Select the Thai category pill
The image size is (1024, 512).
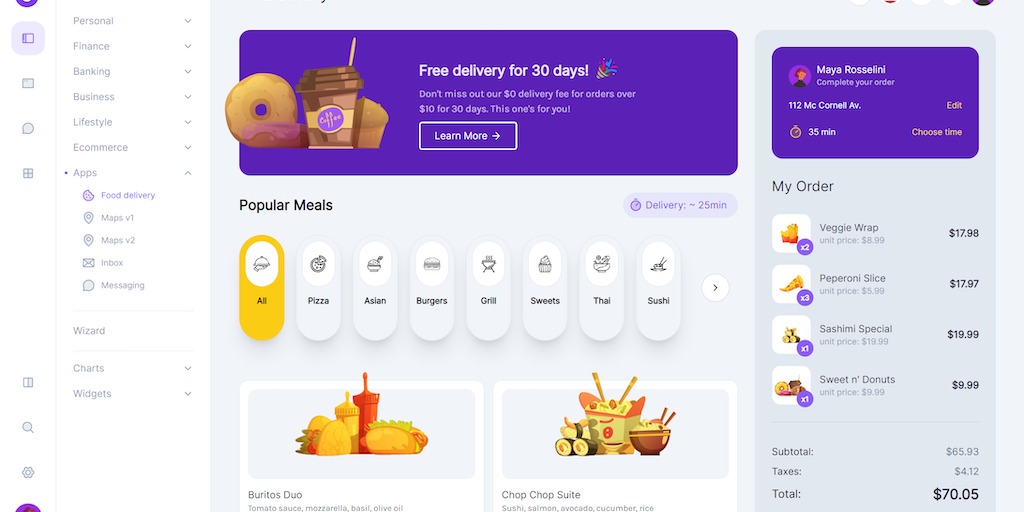click(x=601, y=287)
